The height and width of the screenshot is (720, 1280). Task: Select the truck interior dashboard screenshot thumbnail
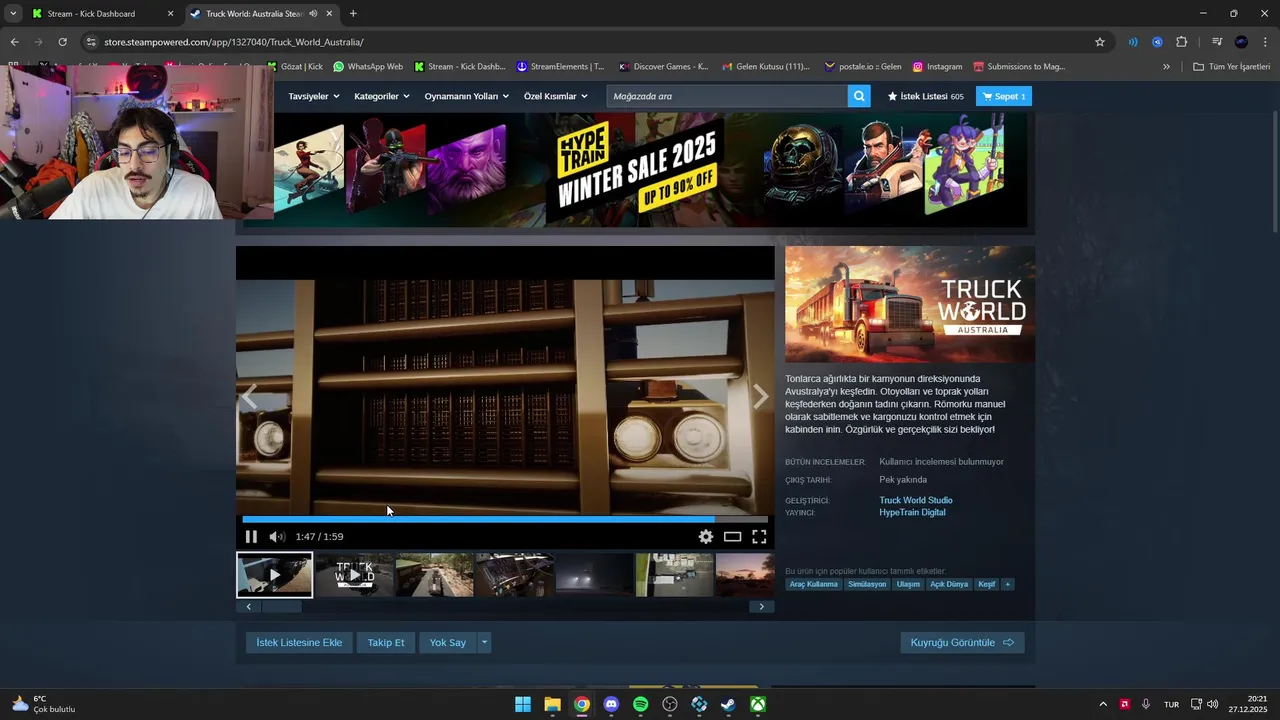(x=514, y=575)
